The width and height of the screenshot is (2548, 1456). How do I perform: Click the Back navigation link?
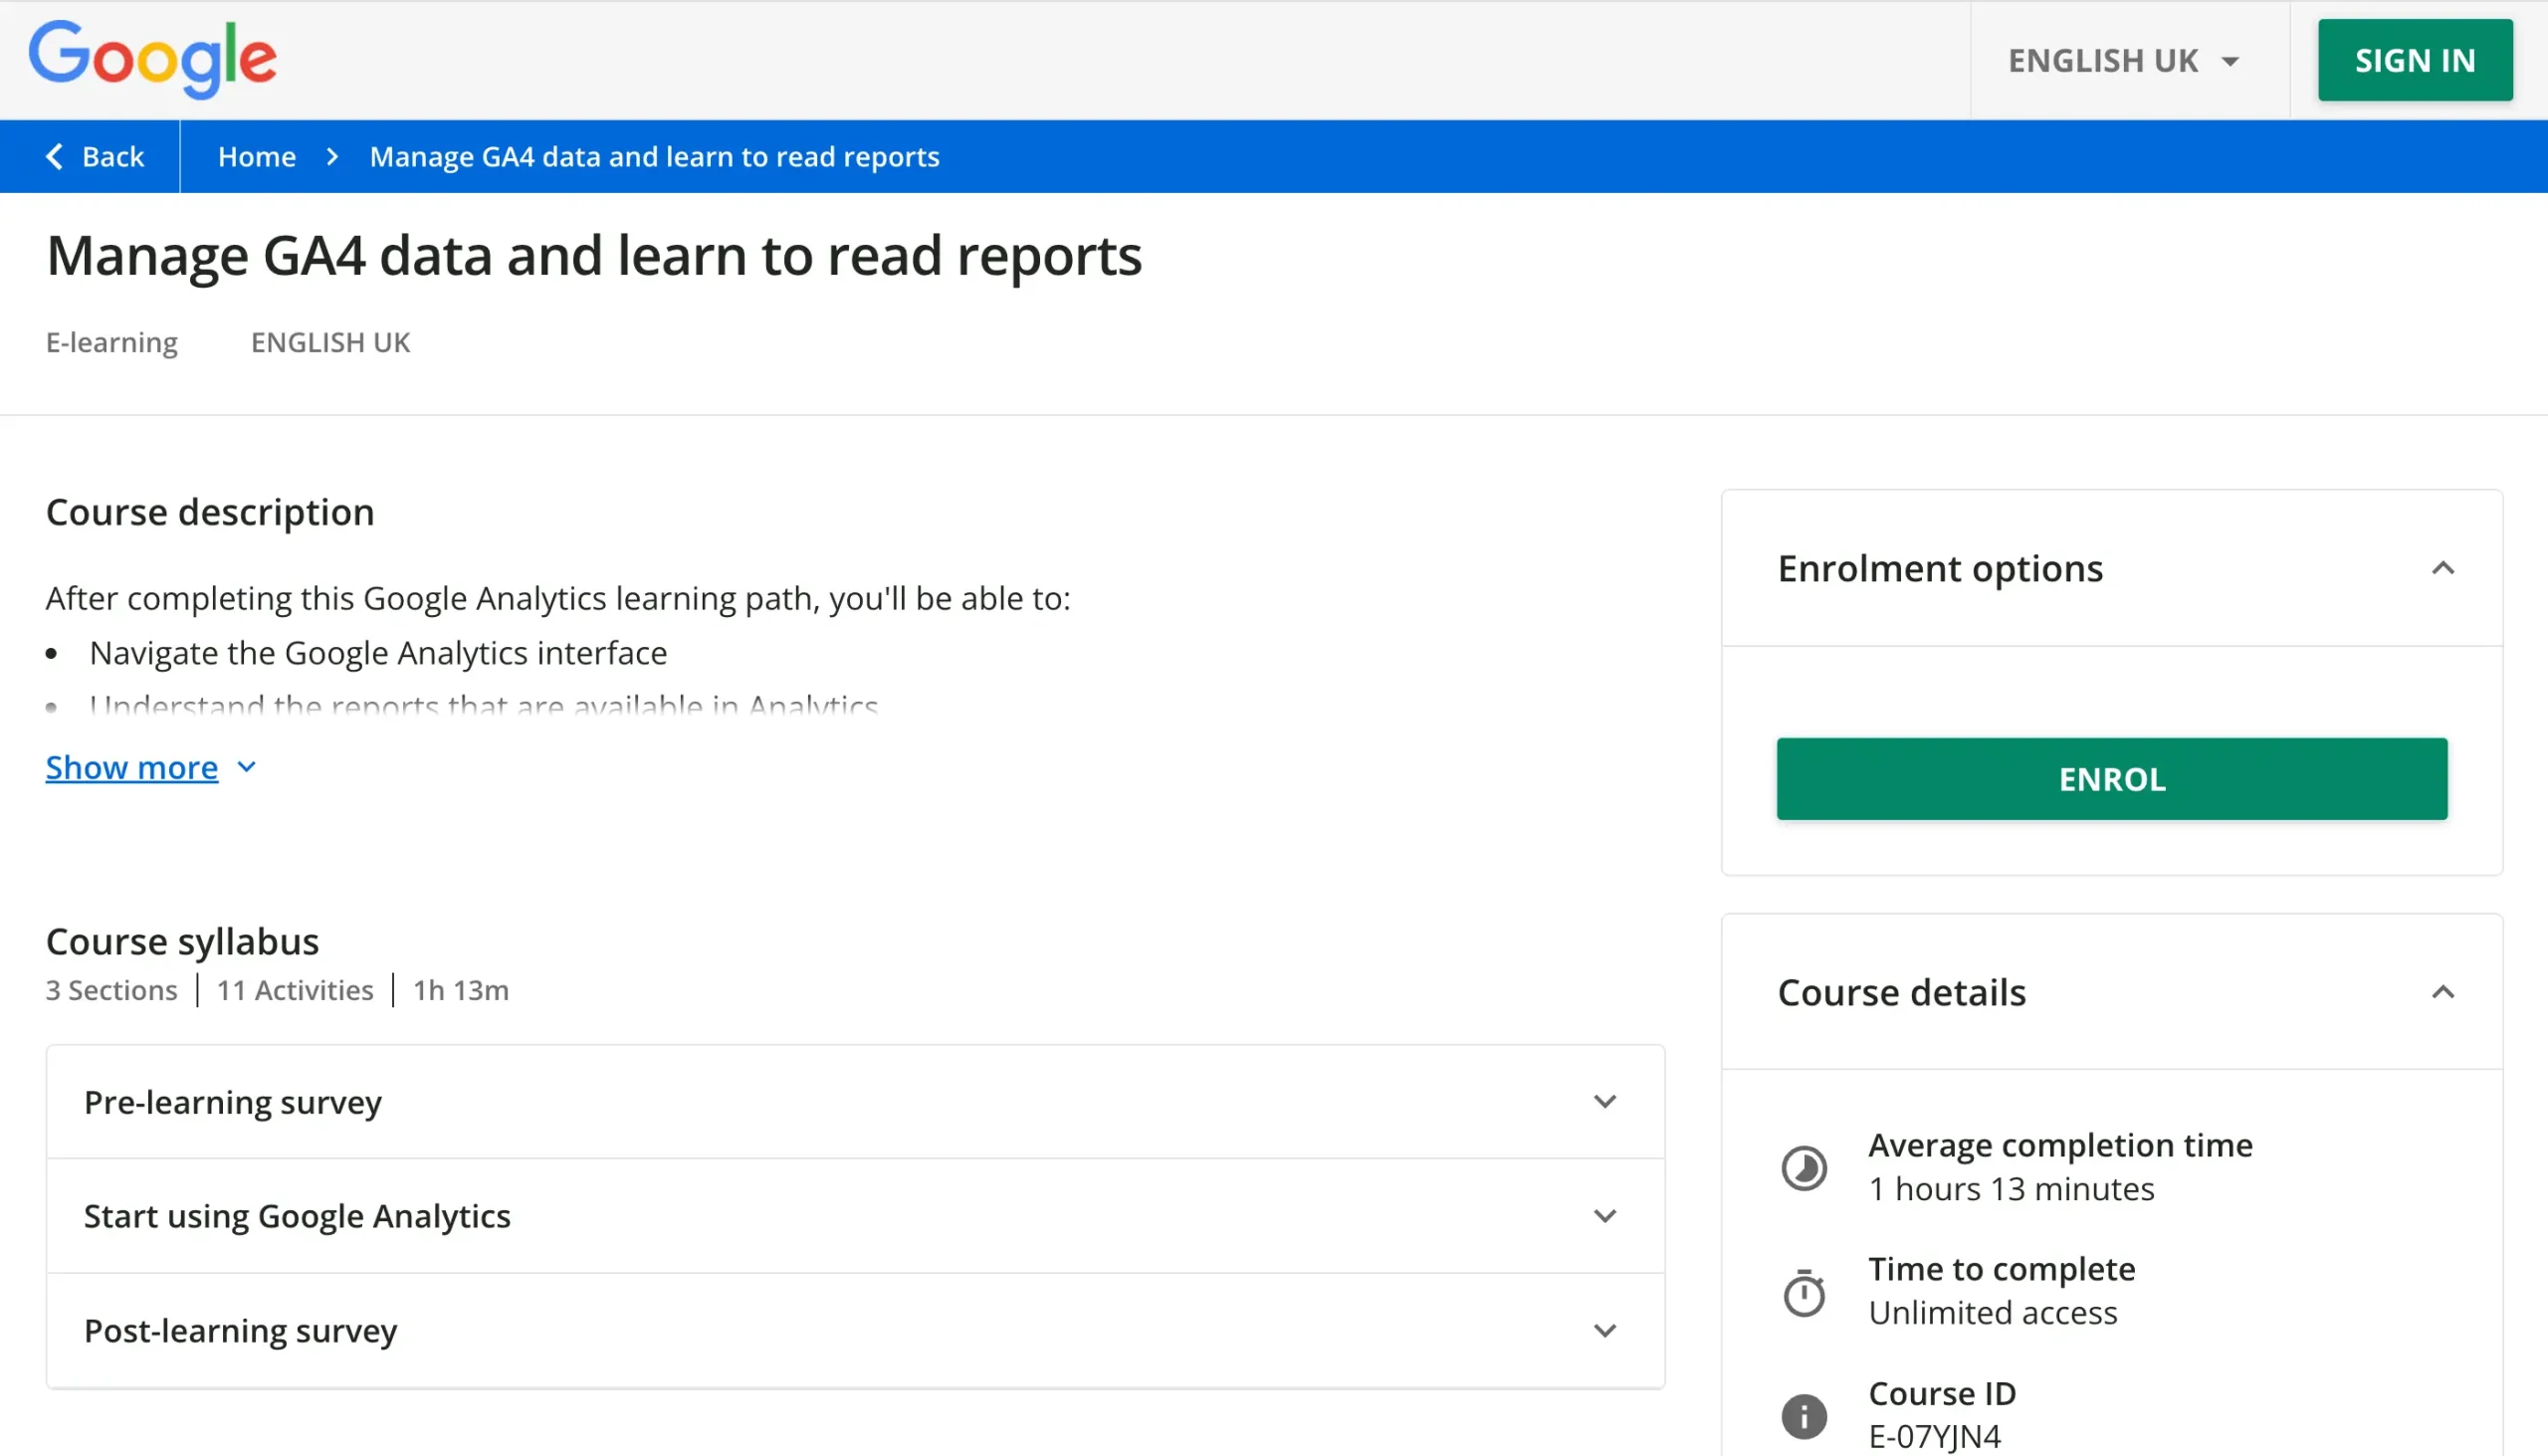coord(112,157)
